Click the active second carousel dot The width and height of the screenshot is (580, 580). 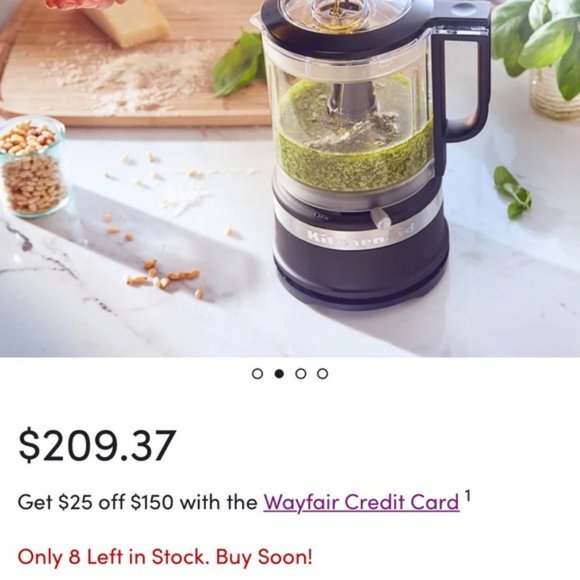click(279, 374)
